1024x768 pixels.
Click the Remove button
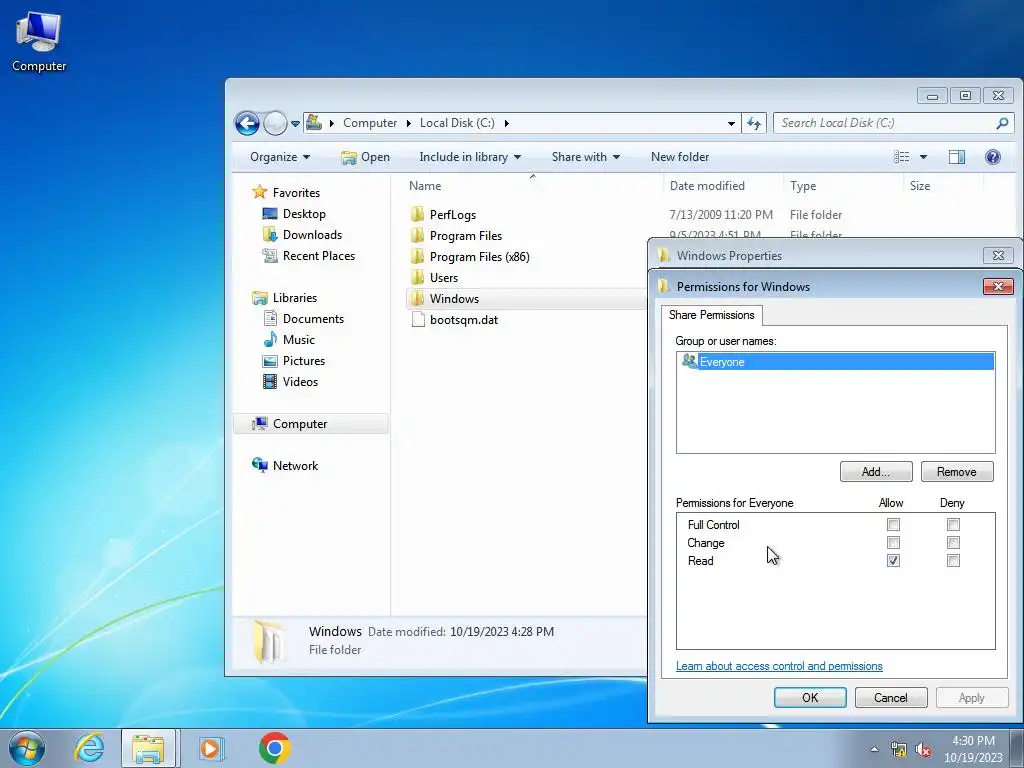[x=957, y=472]
